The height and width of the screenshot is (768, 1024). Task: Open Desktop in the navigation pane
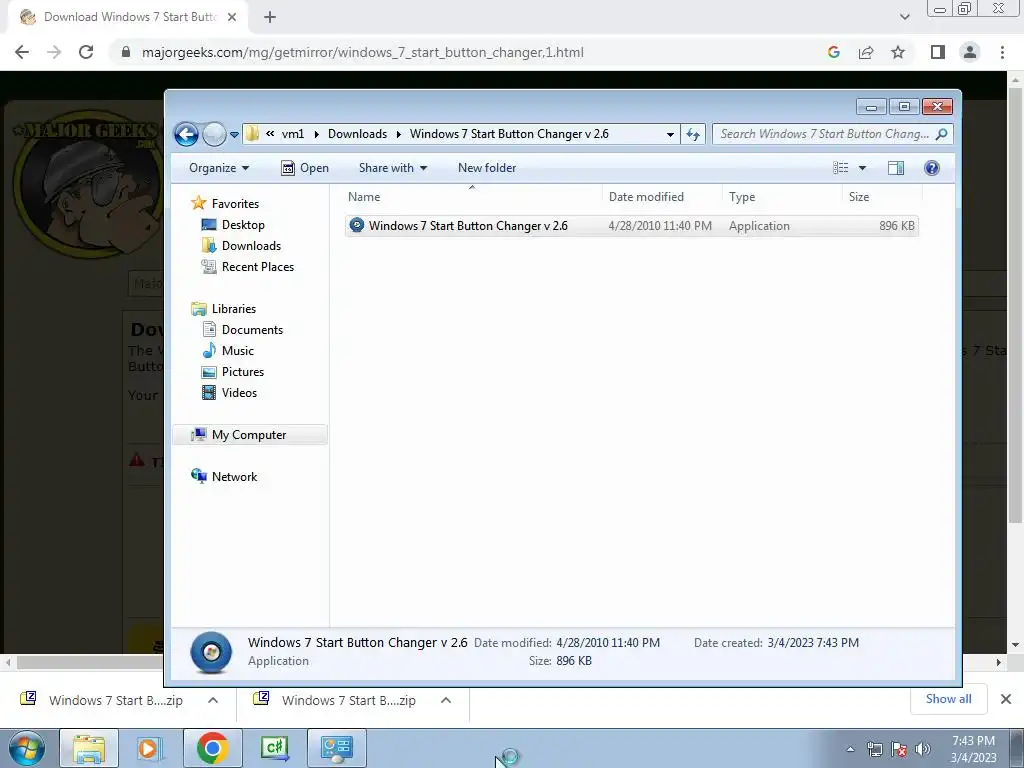[243, 225]
